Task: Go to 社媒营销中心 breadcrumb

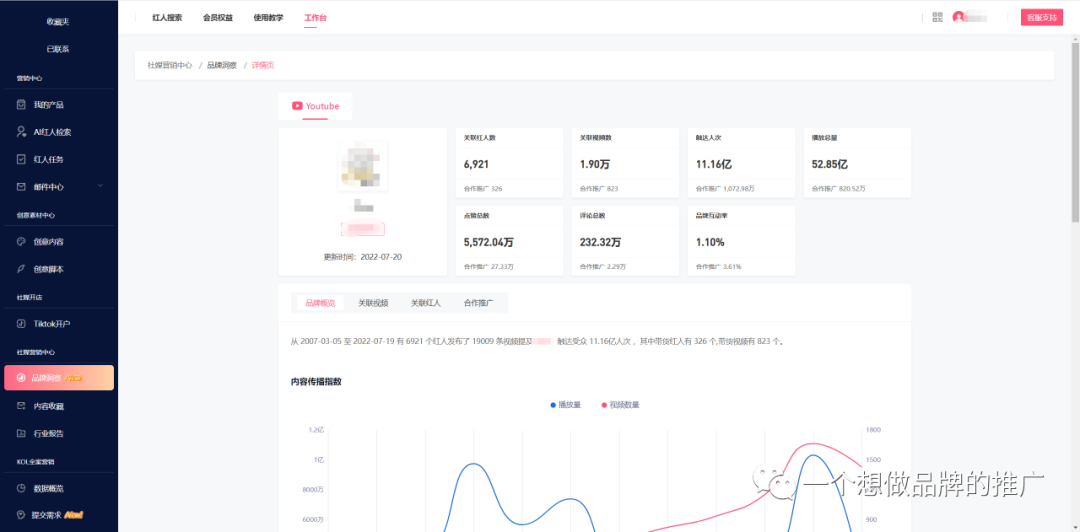Action: [169, 65]
